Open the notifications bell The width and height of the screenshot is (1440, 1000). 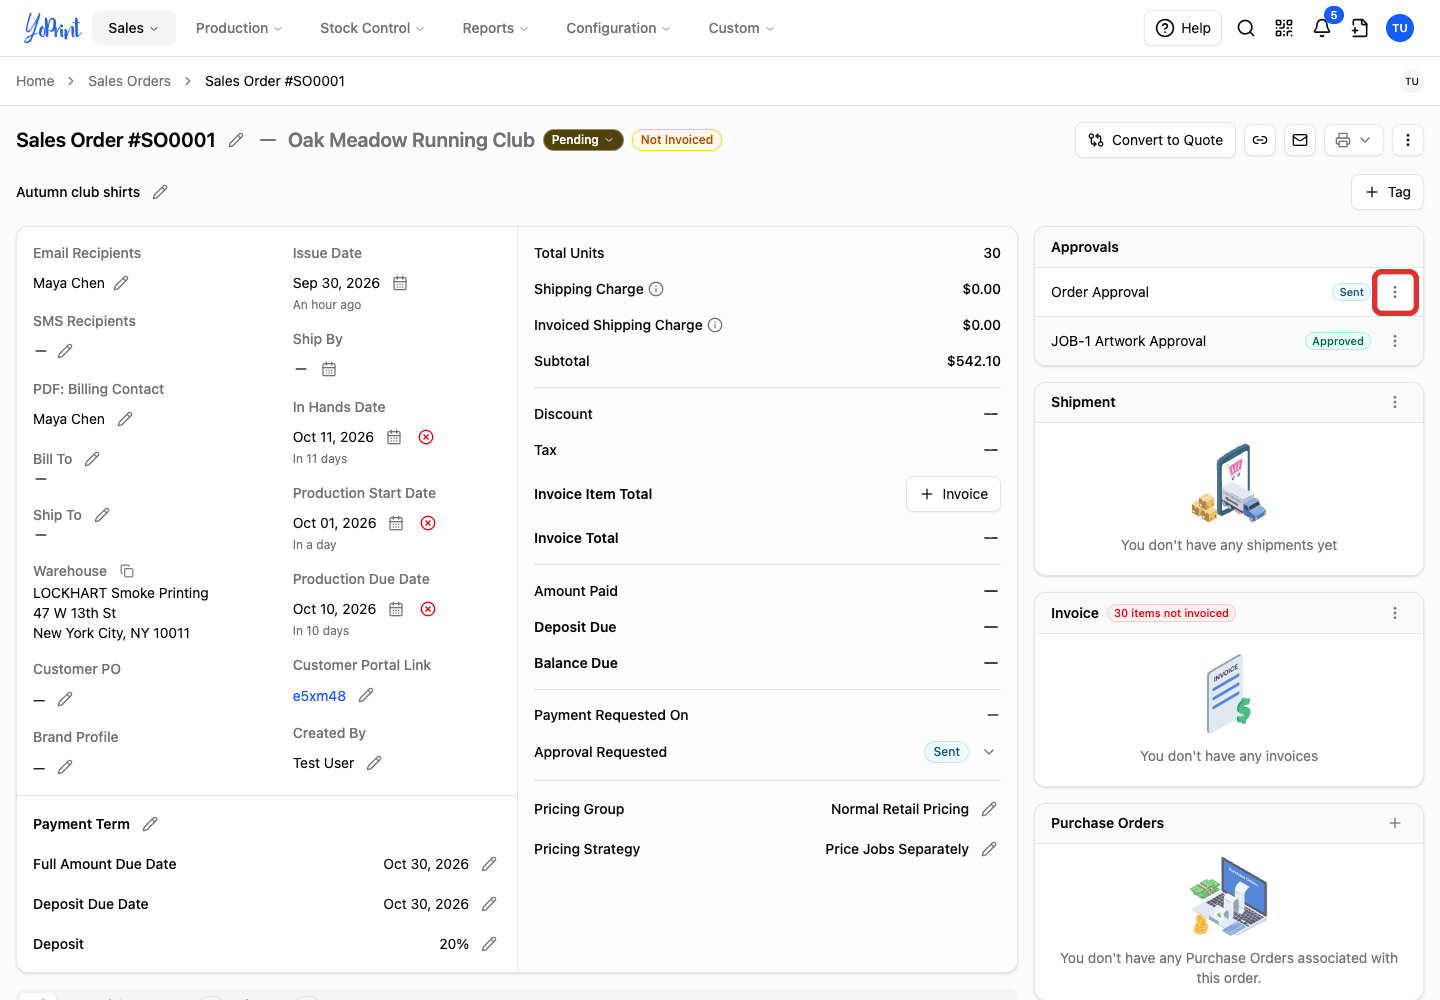click(x=1322, y=28)
